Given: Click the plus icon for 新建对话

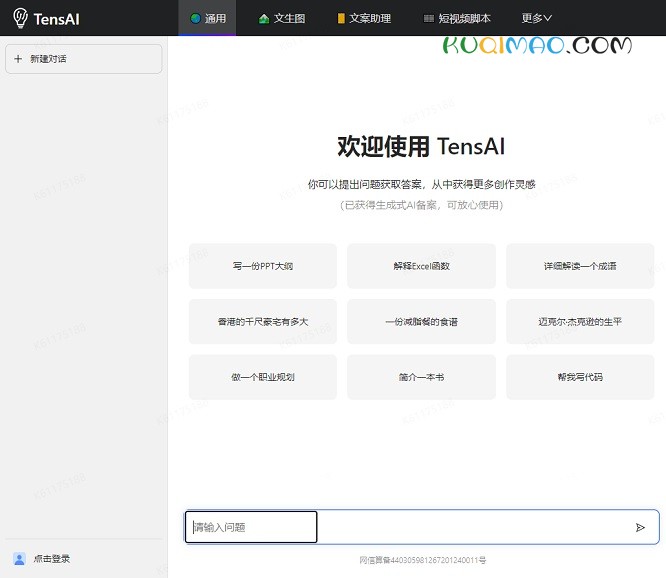Looking at the screenshot, I should pos(18,59).
